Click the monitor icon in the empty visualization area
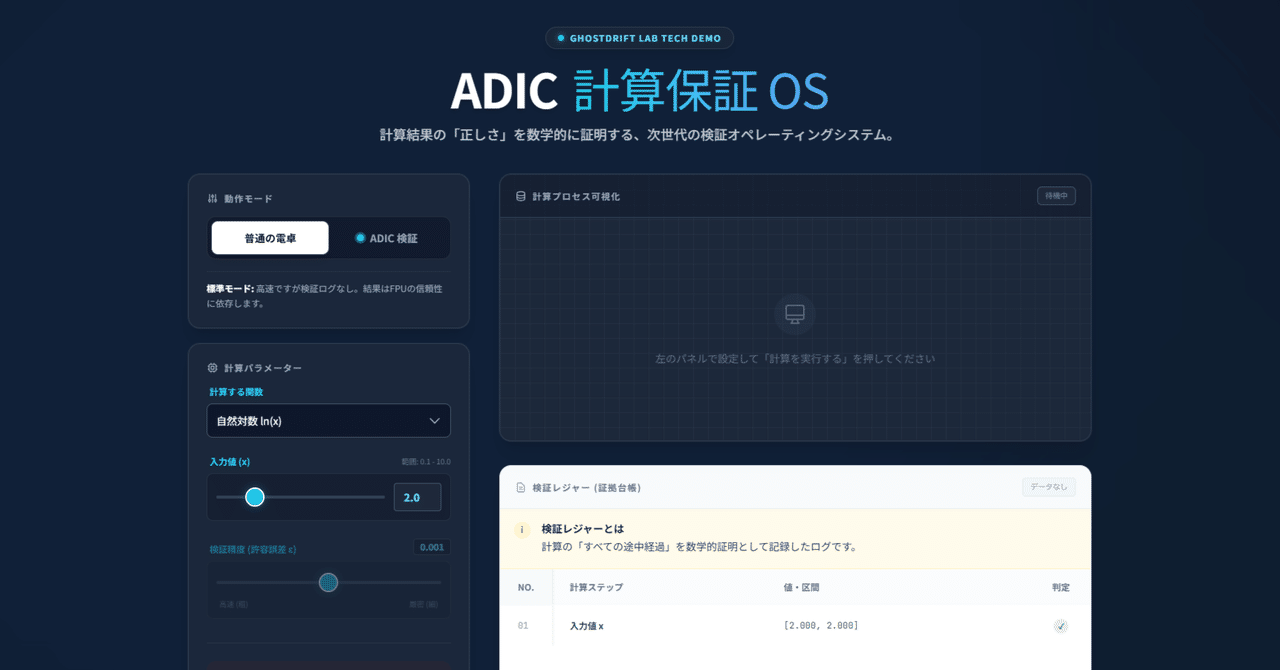The width and height of the screenshot is (1280, 670). [x=794, y=314]
